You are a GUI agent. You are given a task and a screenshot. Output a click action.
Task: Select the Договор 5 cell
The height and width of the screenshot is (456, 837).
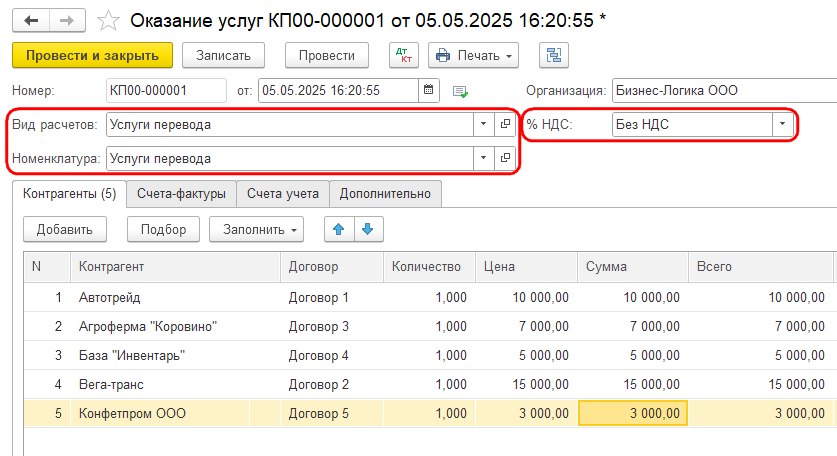pos(331,413)
